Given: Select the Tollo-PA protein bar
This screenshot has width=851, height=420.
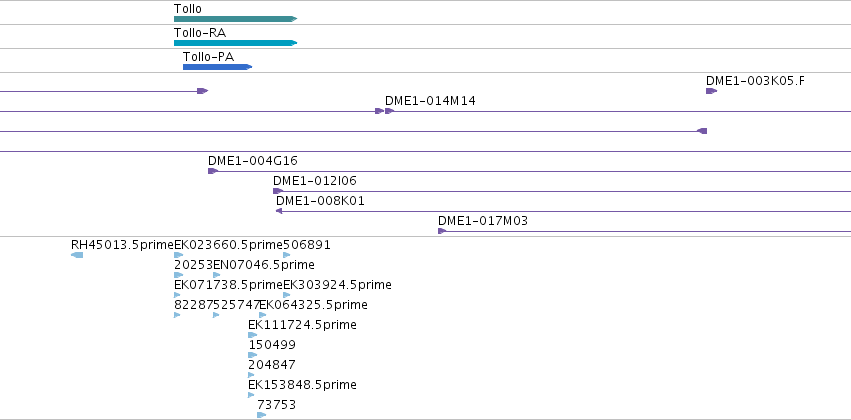Looking at the screenshot, I should [218, 67].
